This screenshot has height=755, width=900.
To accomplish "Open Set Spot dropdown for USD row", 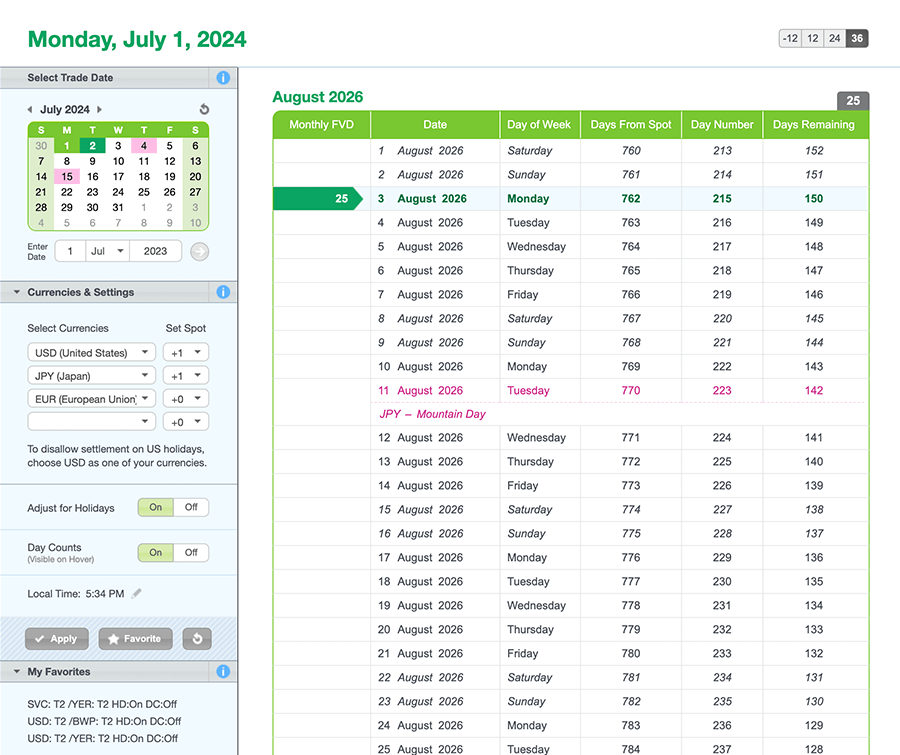I will [x=186, y=353].
